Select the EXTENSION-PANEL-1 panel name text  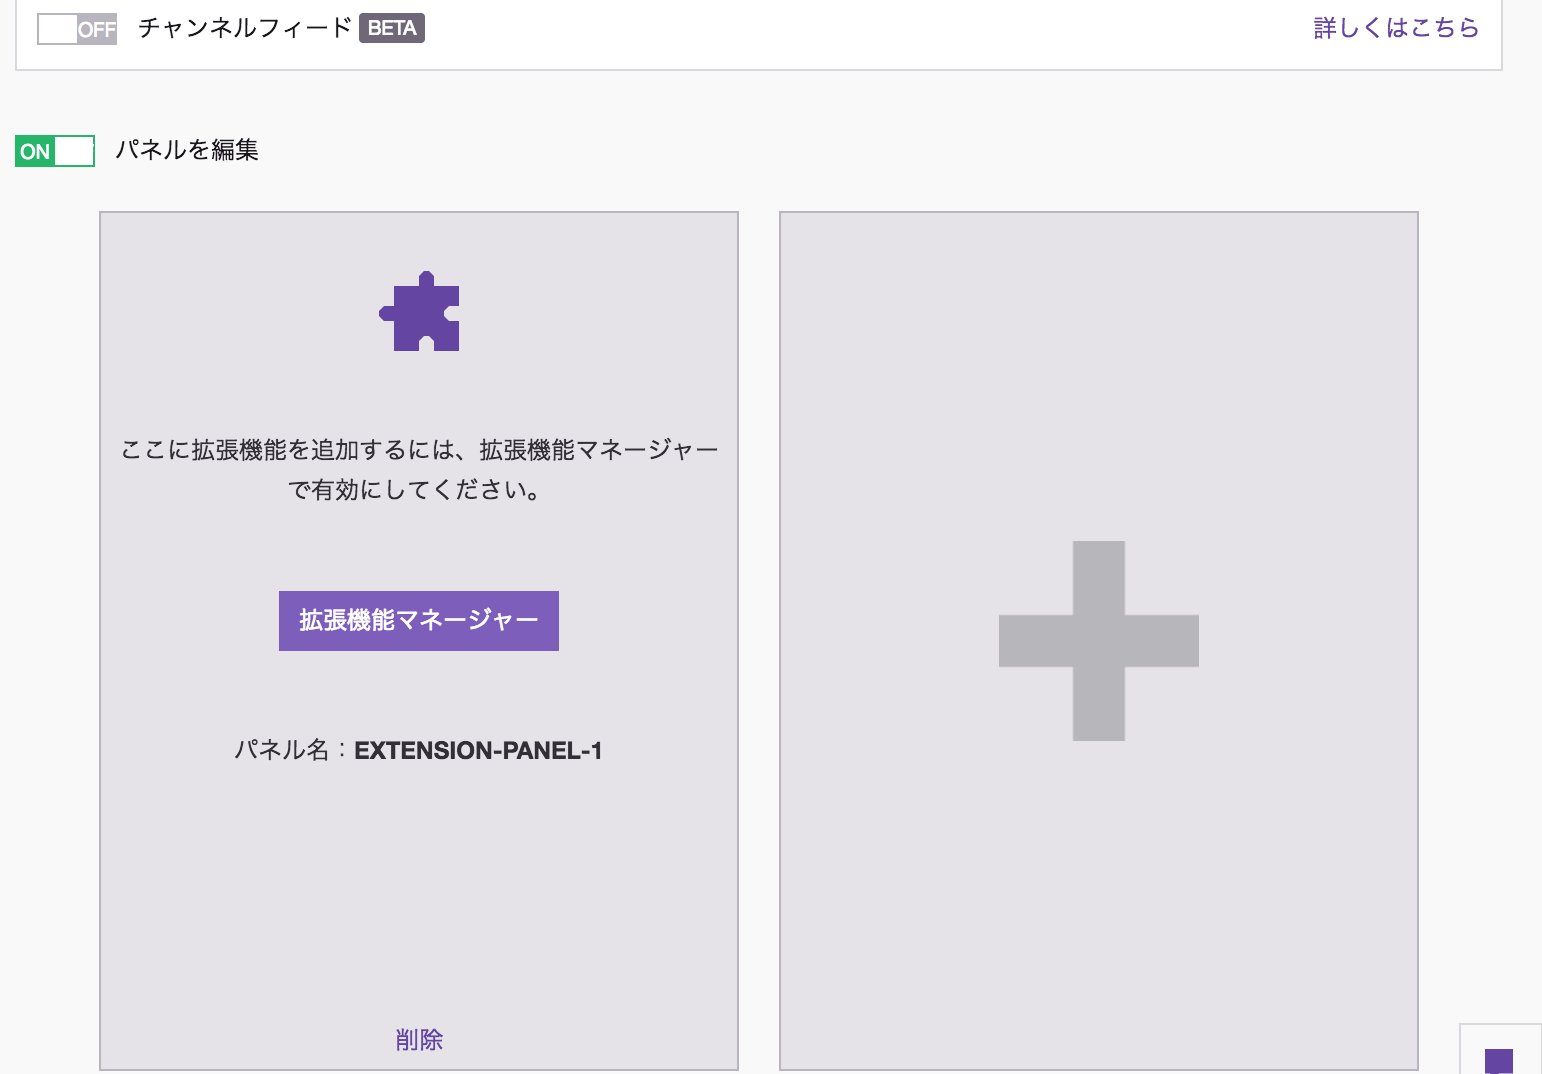tap(478, 751)
